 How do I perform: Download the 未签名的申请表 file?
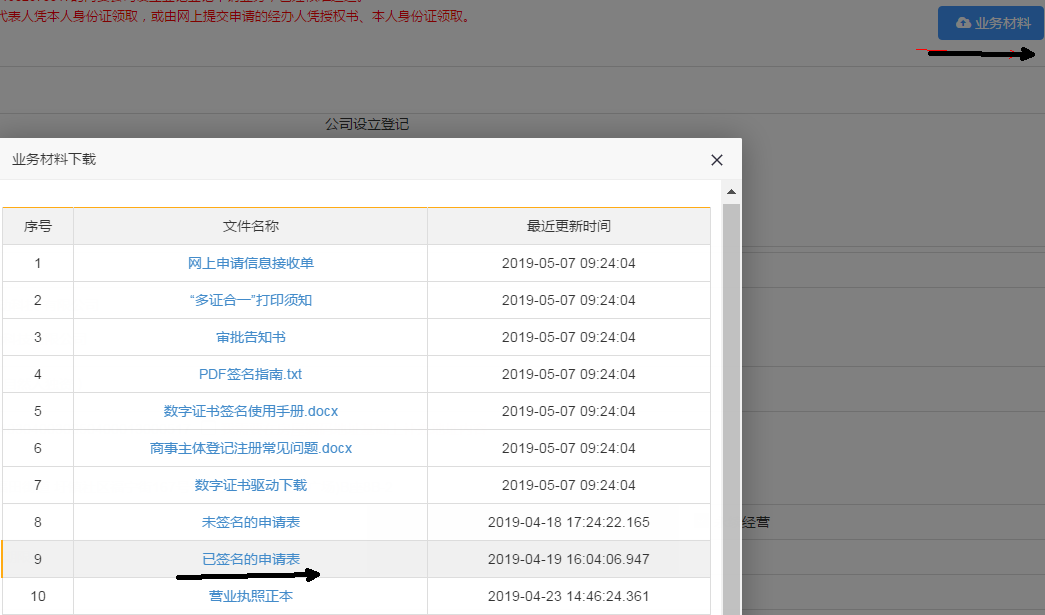click(x=251, y=522)
